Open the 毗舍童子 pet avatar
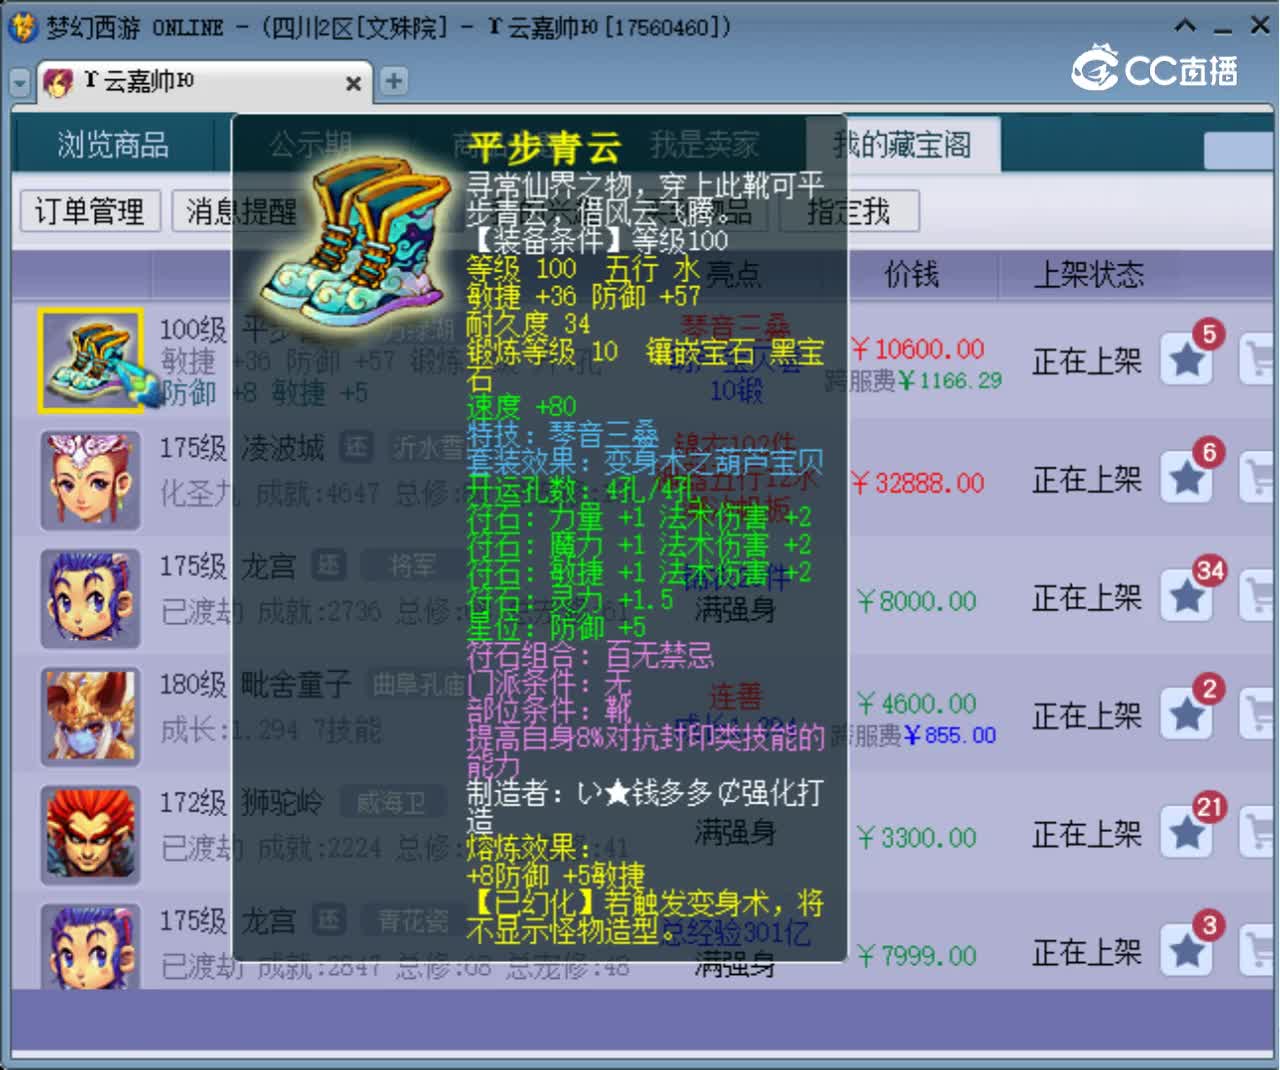The width and height of the screenshot is (1280, 1070). pos(90,716)
